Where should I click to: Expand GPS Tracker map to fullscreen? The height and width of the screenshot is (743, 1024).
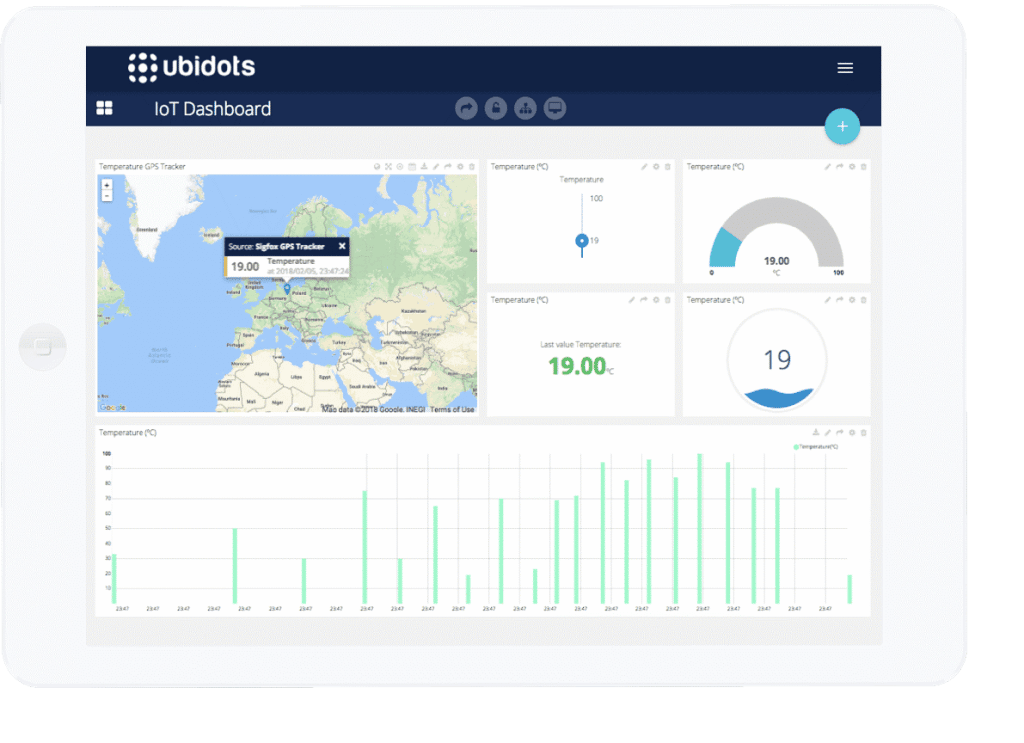388,166
